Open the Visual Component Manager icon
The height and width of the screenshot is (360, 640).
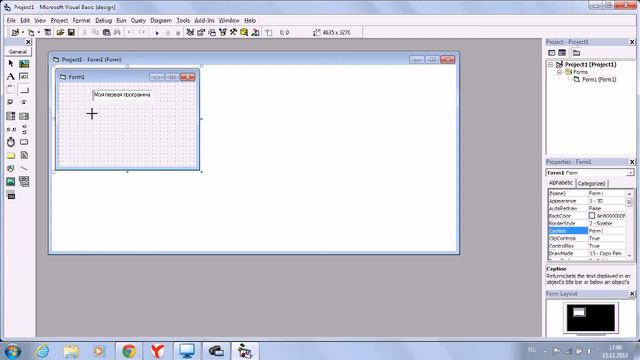pos(255,32)
